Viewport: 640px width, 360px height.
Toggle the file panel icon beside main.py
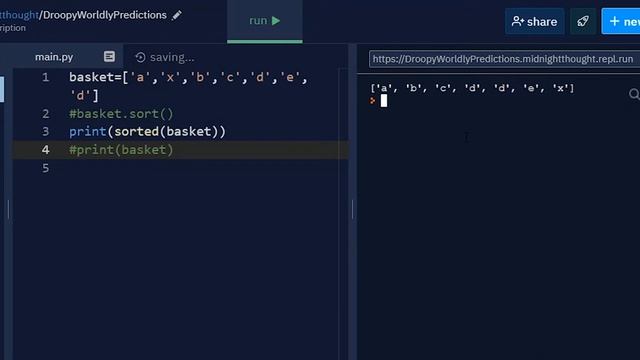click(x=109, y=57)
